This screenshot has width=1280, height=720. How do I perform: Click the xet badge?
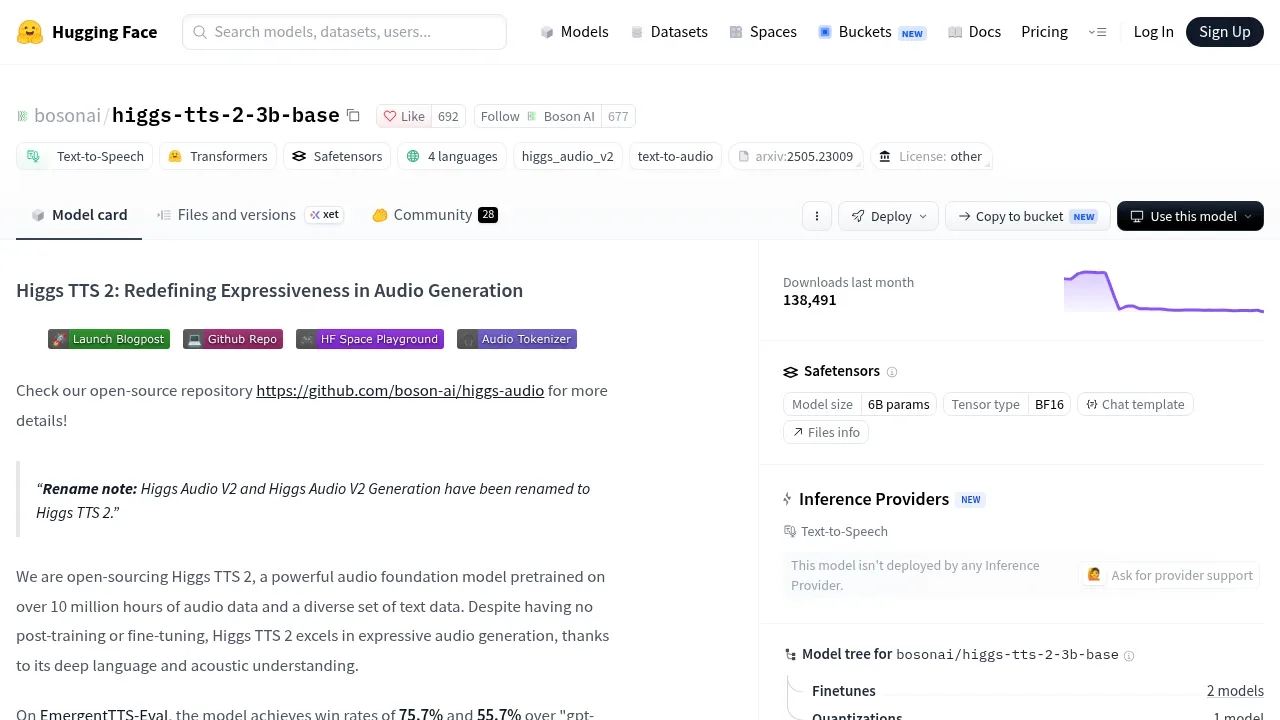coord(324,215)
